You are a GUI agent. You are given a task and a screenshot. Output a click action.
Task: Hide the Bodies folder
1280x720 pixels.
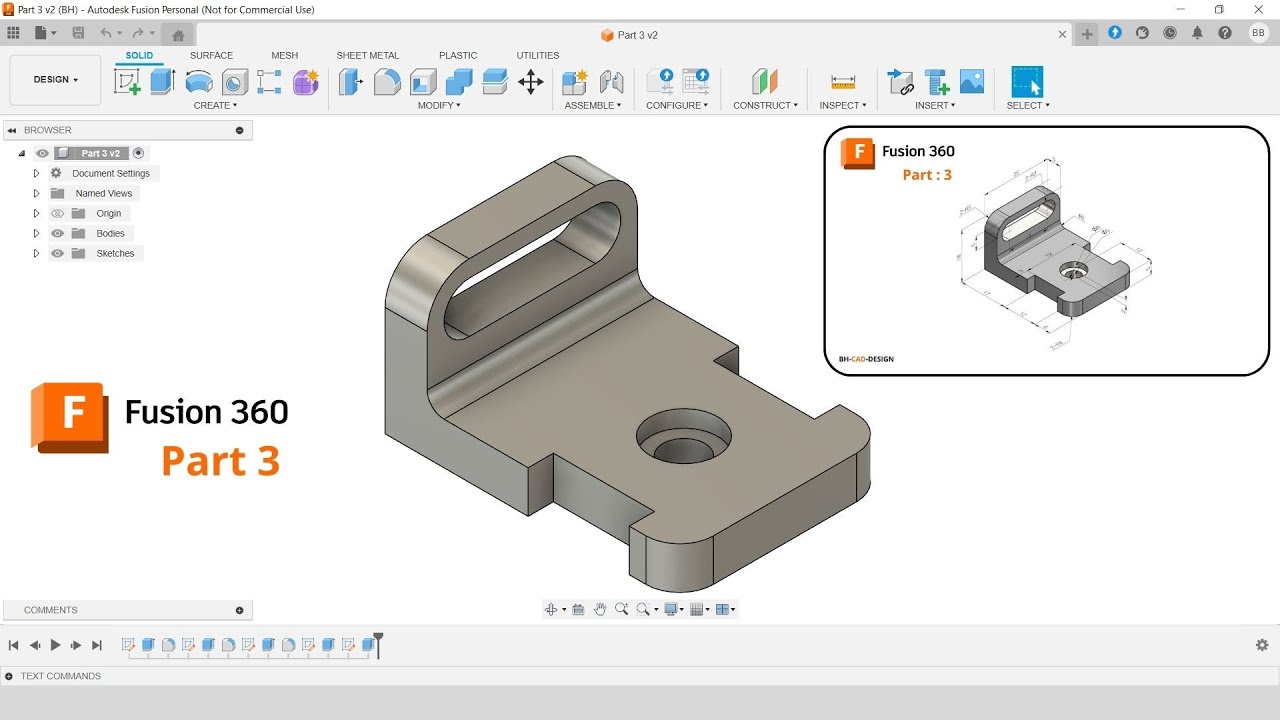pos(57,233)
